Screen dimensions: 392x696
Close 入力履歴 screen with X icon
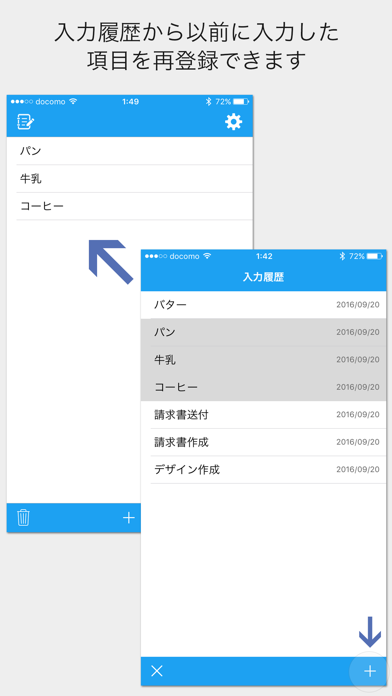(157, 671)
